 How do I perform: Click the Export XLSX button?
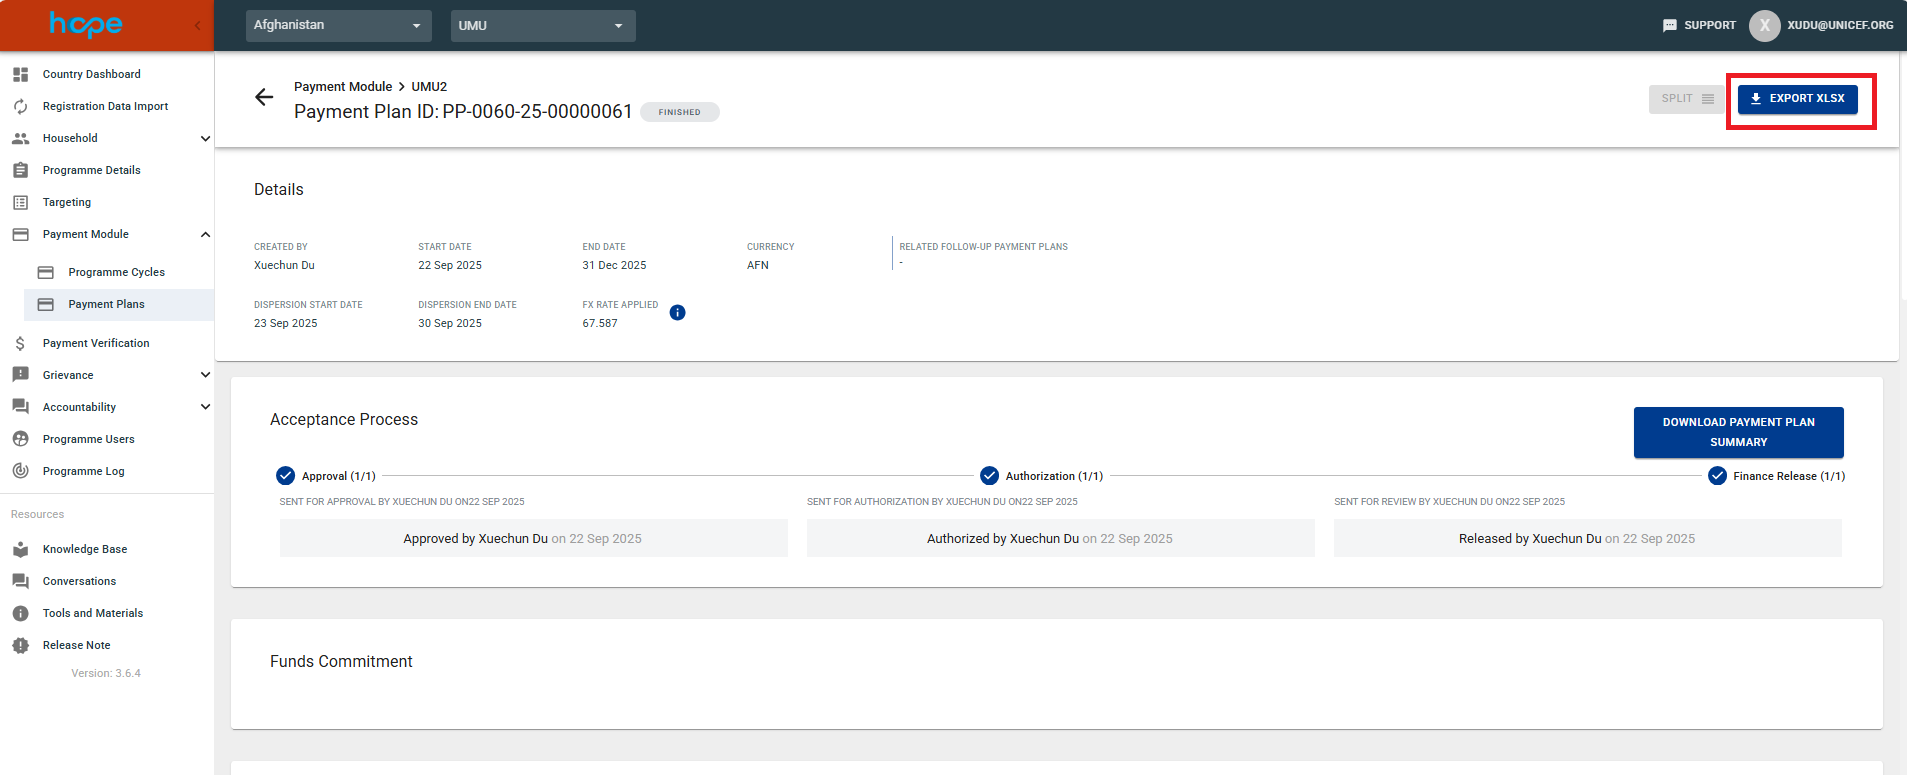coord(1797,99)
